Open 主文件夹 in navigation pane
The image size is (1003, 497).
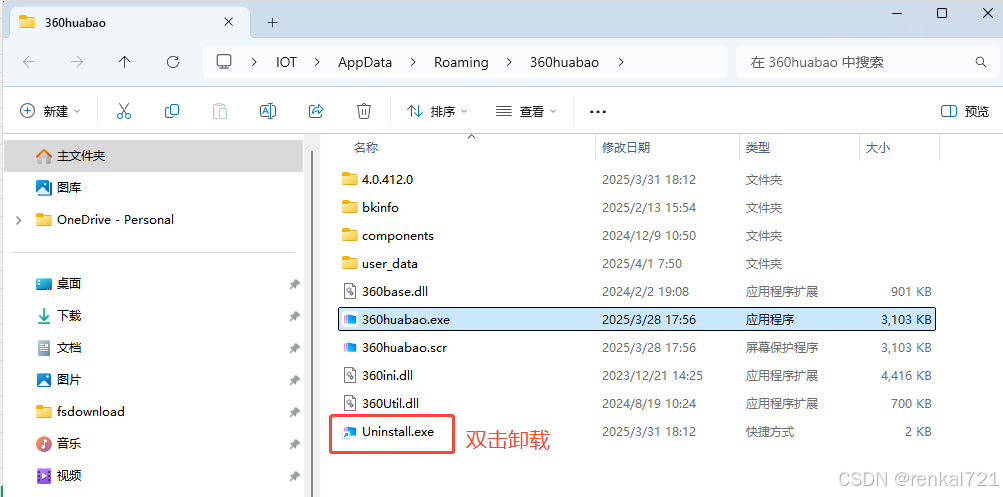(154, 156)
